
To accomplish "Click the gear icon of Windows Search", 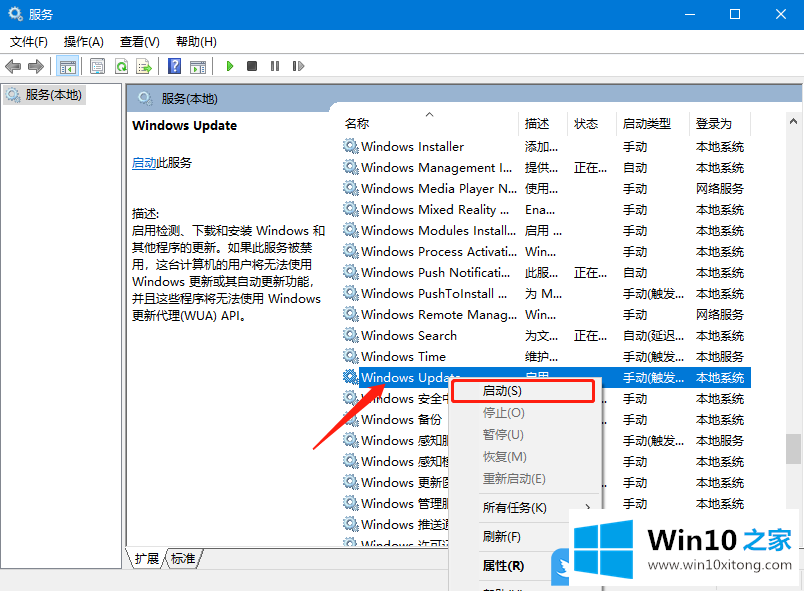I will [x=351, y=336].
